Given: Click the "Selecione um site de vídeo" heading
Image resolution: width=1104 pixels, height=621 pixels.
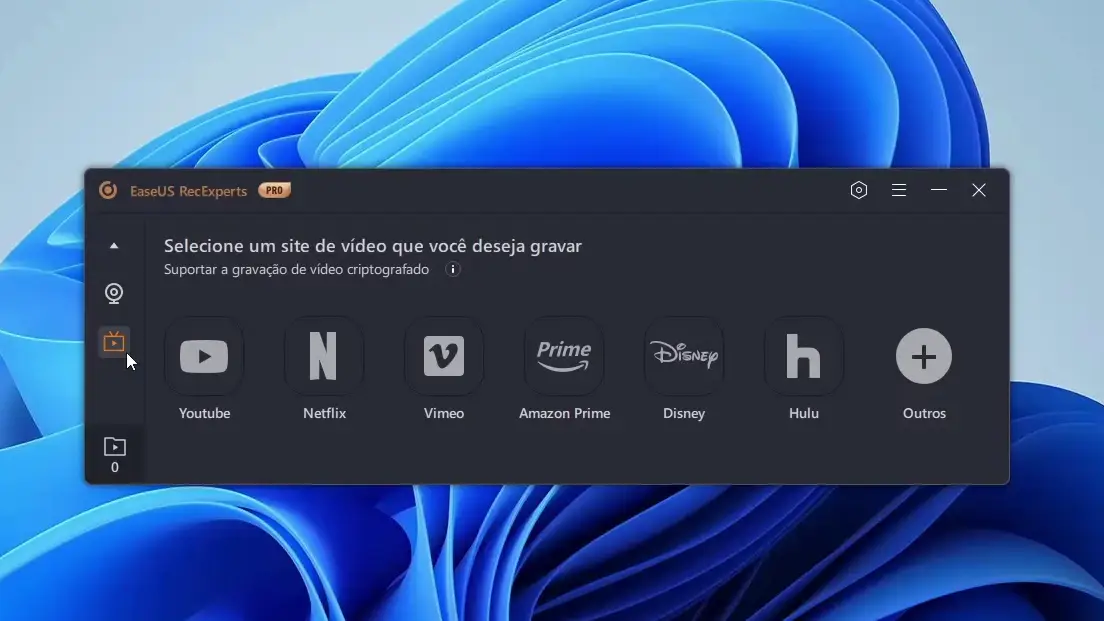Looking at the screenshot, I should pos(372,246).
